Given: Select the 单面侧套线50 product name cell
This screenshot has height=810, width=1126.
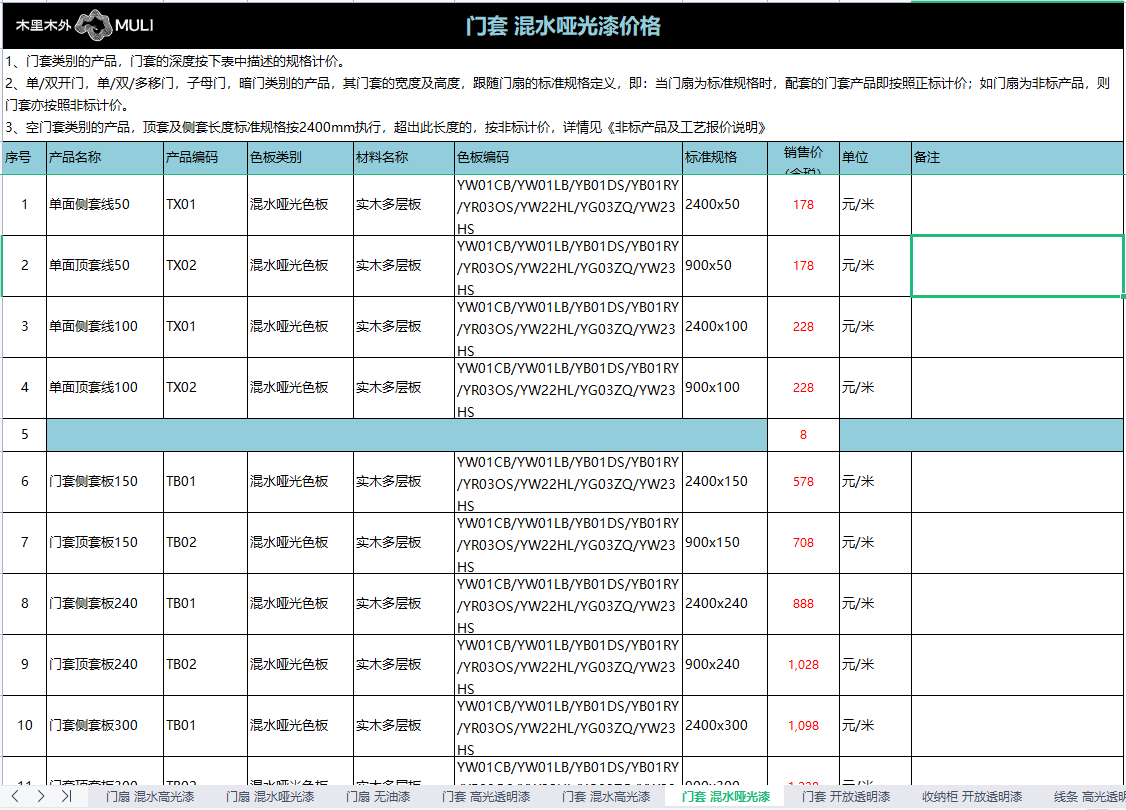Looking at the screenshot, I should click(105, 205).
